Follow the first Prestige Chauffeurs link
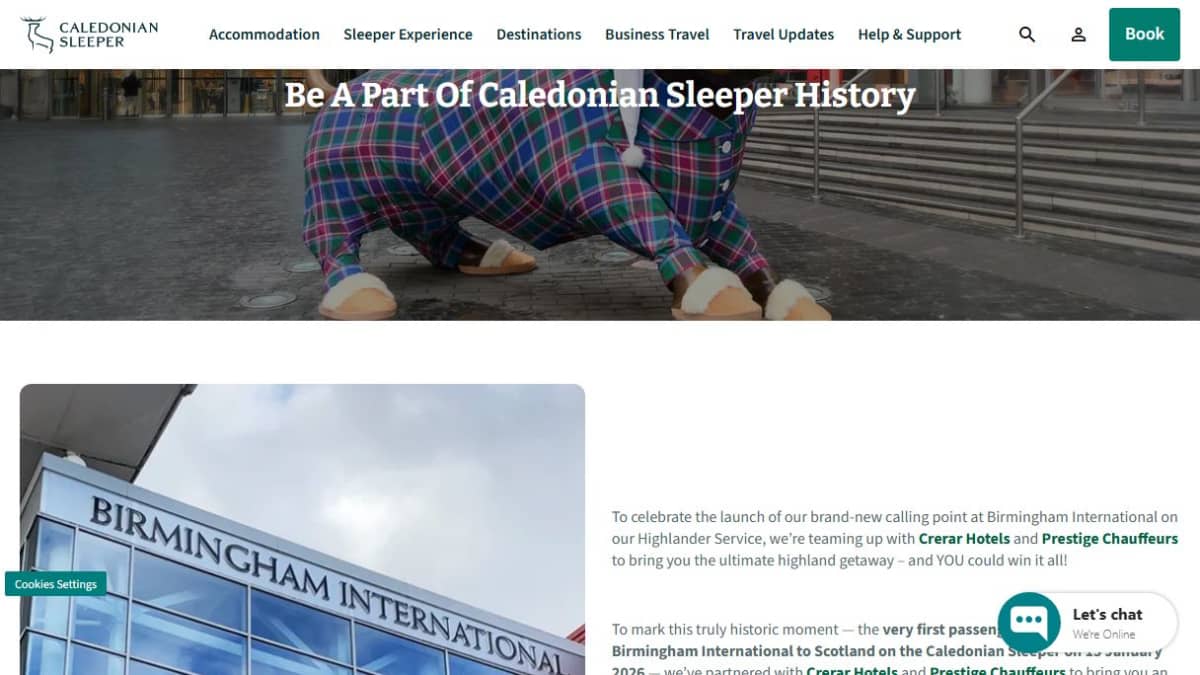 (x=1110, y=538)
